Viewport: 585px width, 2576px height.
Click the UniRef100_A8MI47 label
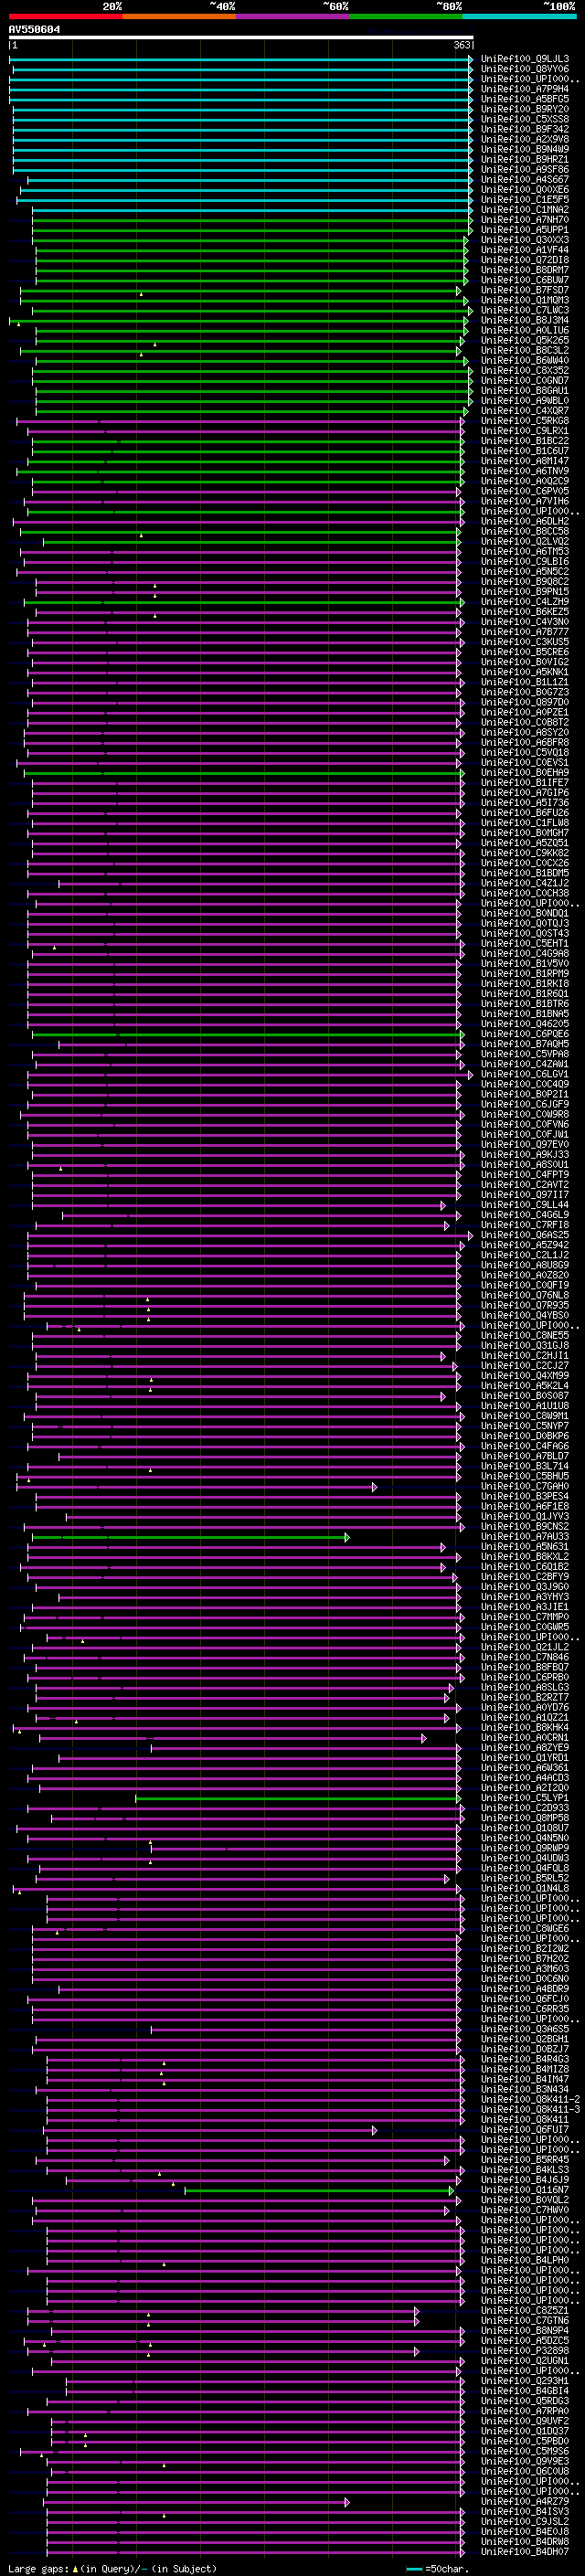click(x=524, y=461)
